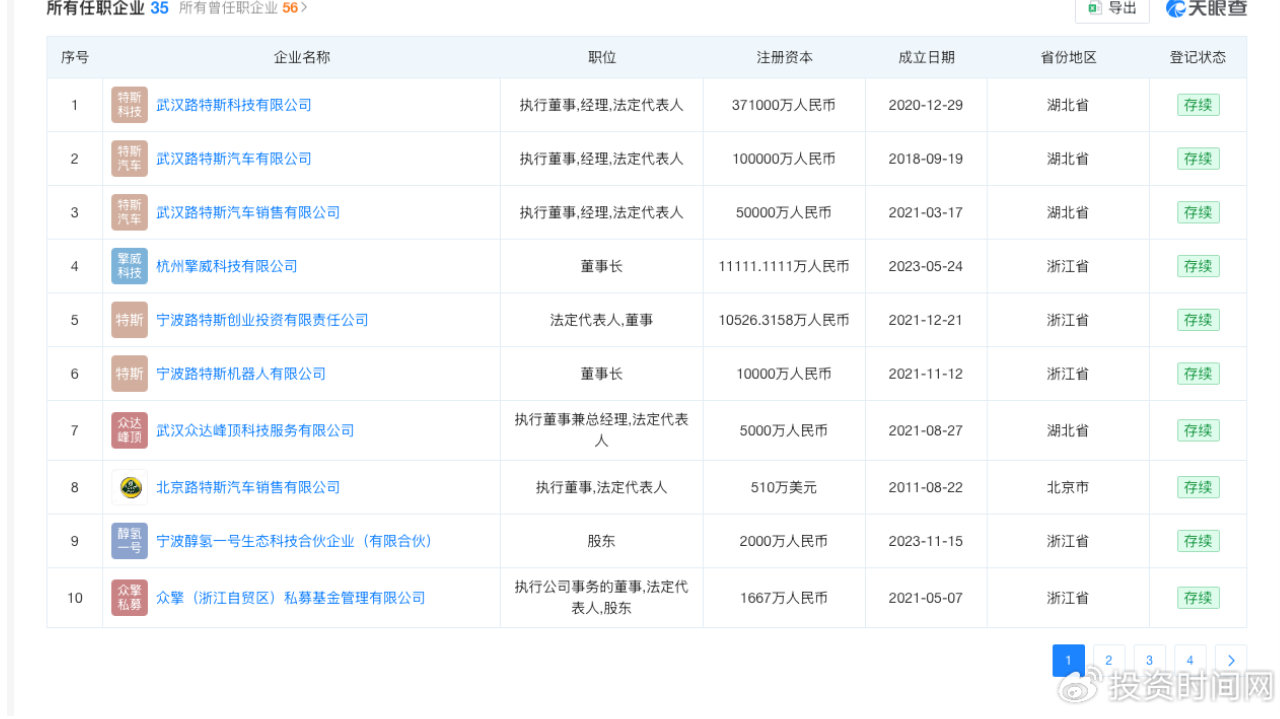The image size is (1280, 719).
Task: Click date cell 2011-08-22
Action: [926, 488]
